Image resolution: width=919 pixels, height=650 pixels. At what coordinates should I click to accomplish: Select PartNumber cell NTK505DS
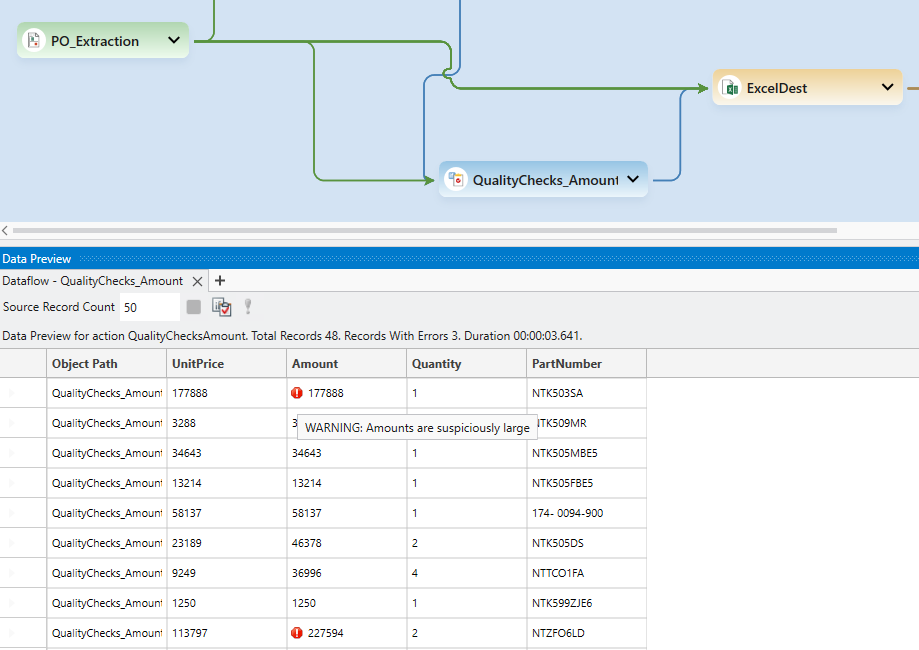pyautogui.click(x=587, y=543)
